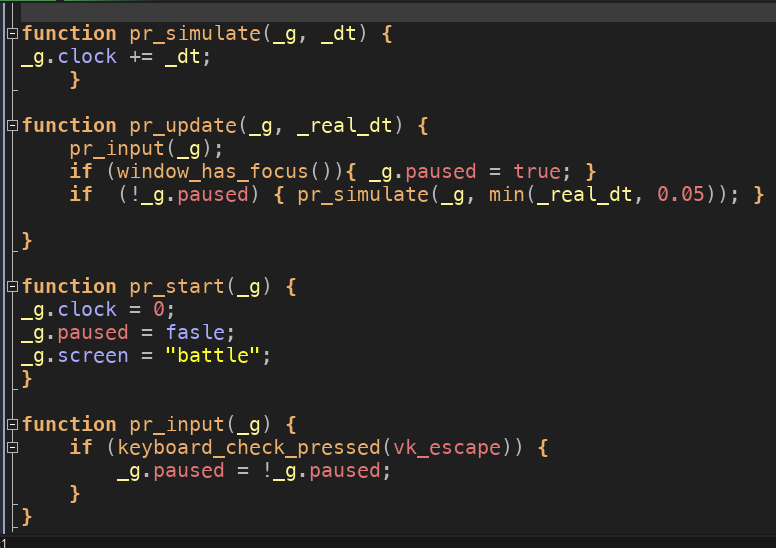Collapse the pr_start function fold marker

pos(12,286)
